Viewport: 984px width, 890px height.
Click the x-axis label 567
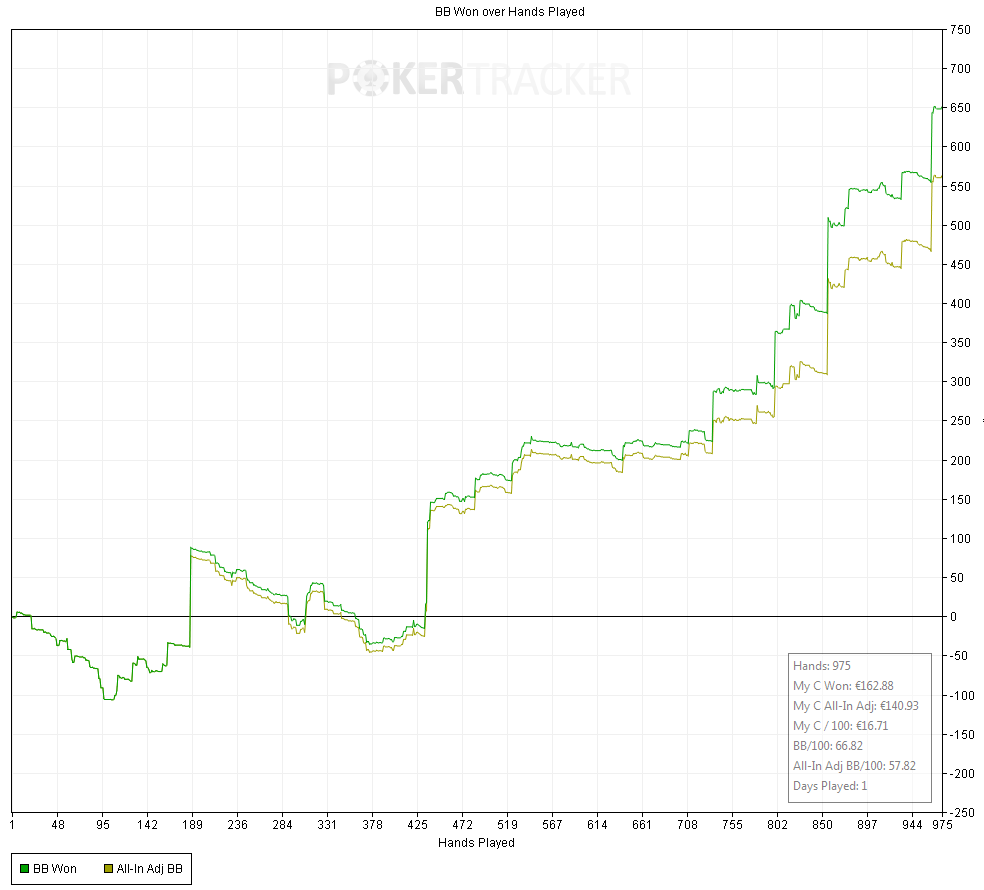coord(552,825)
